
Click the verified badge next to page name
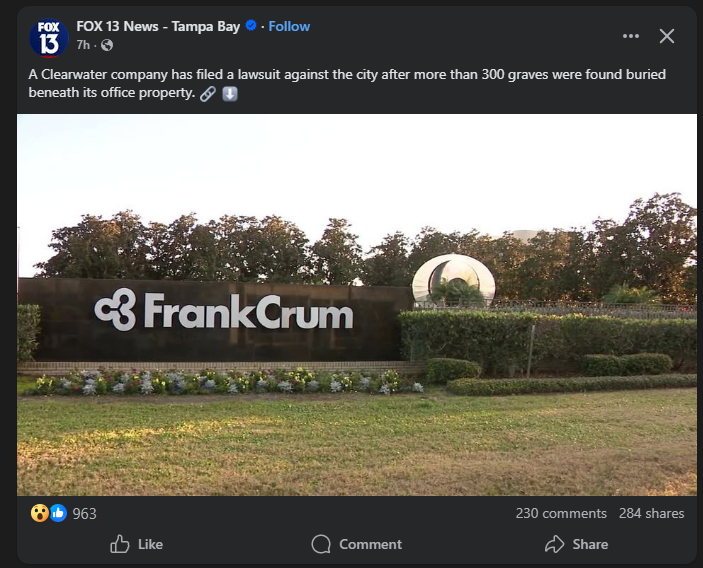pos(251,26)
